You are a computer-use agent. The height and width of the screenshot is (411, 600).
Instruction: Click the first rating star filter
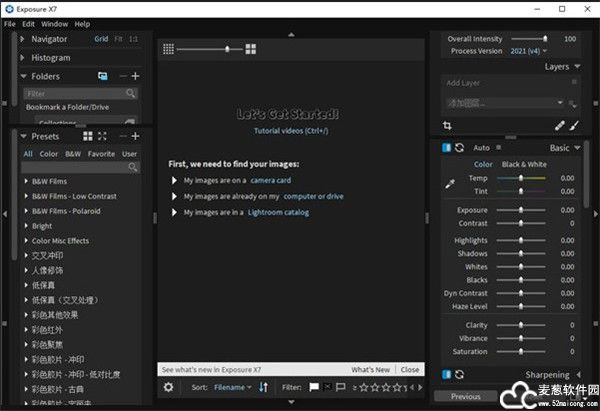[x=364, y=388]
